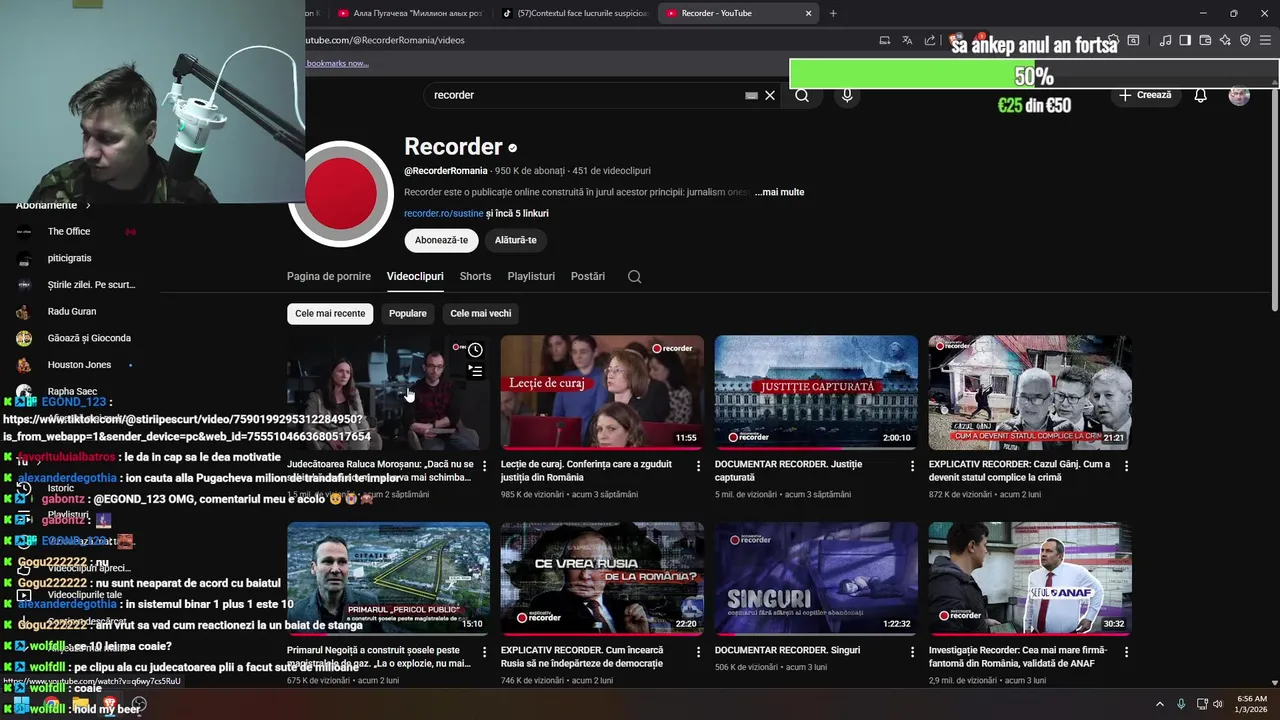
Task: Switch to the Алла Пугачева browser tab
Action: click(x=410, y=13)
